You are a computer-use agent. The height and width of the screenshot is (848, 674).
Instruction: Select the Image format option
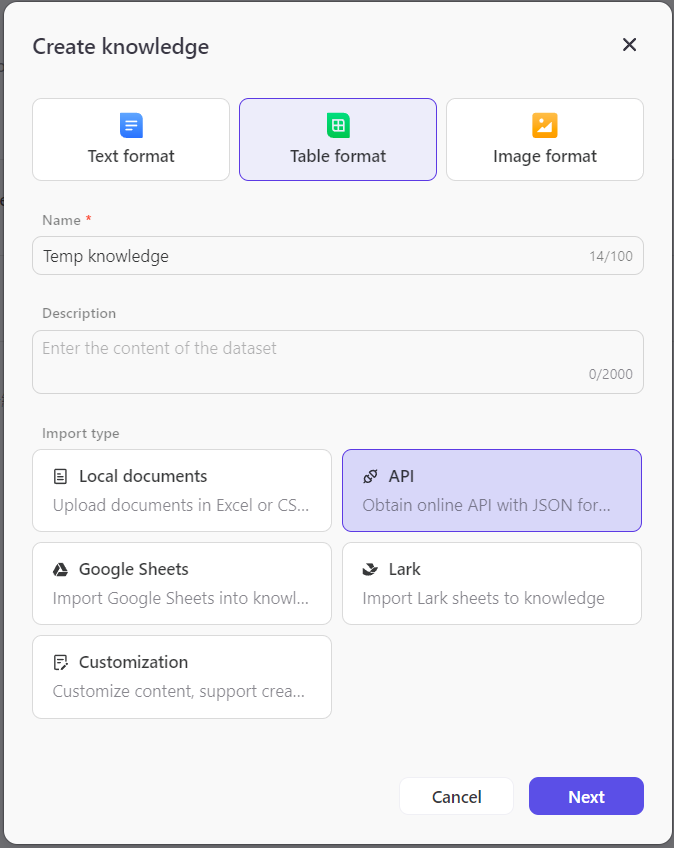pos(544,140)
